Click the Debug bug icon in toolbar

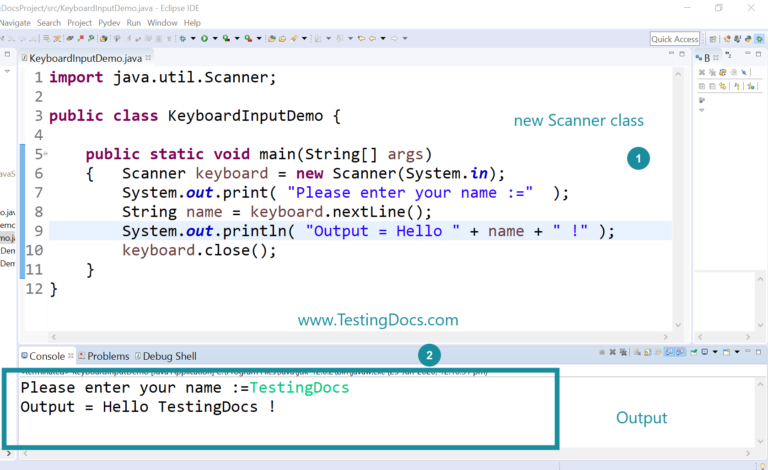click(x=183, y=39)
